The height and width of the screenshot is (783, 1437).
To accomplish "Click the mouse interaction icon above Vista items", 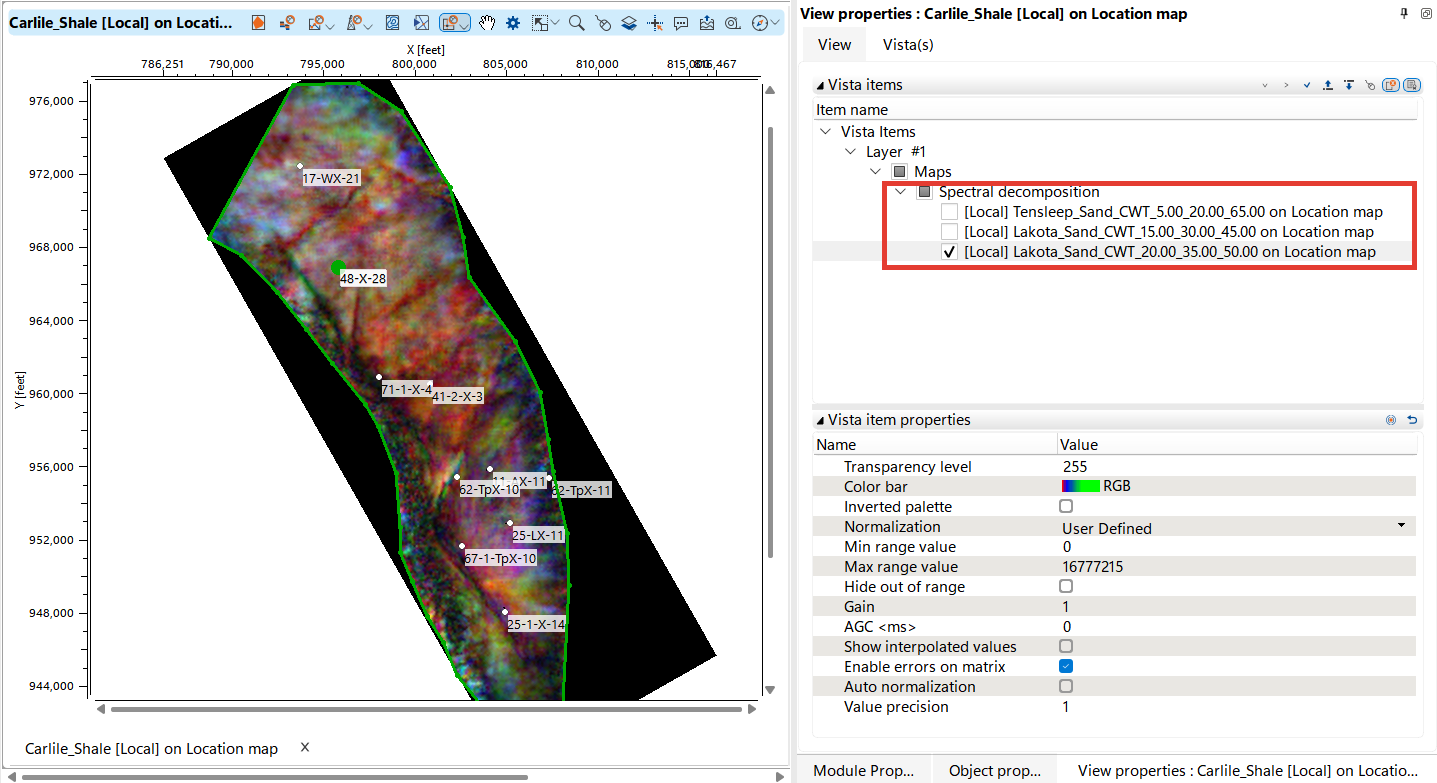I will pos(1370,85).
